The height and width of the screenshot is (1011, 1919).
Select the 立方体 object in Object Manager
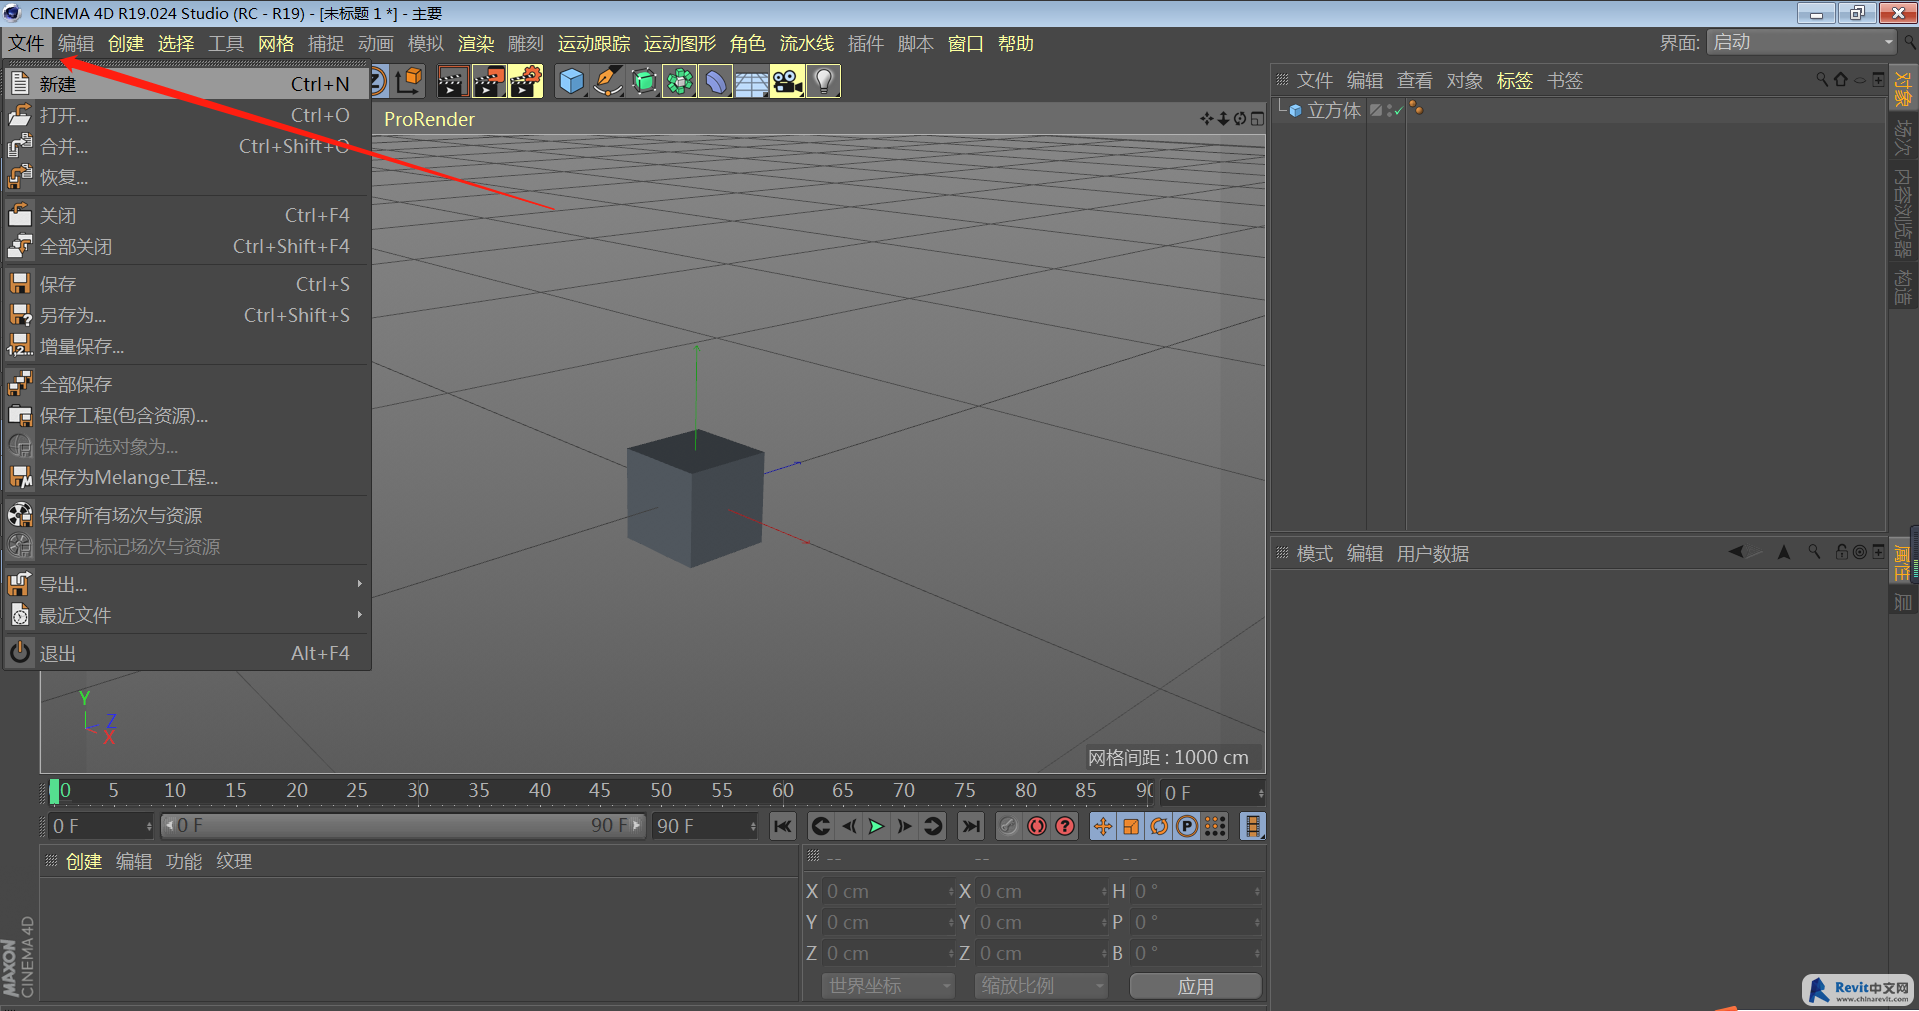1334,110
